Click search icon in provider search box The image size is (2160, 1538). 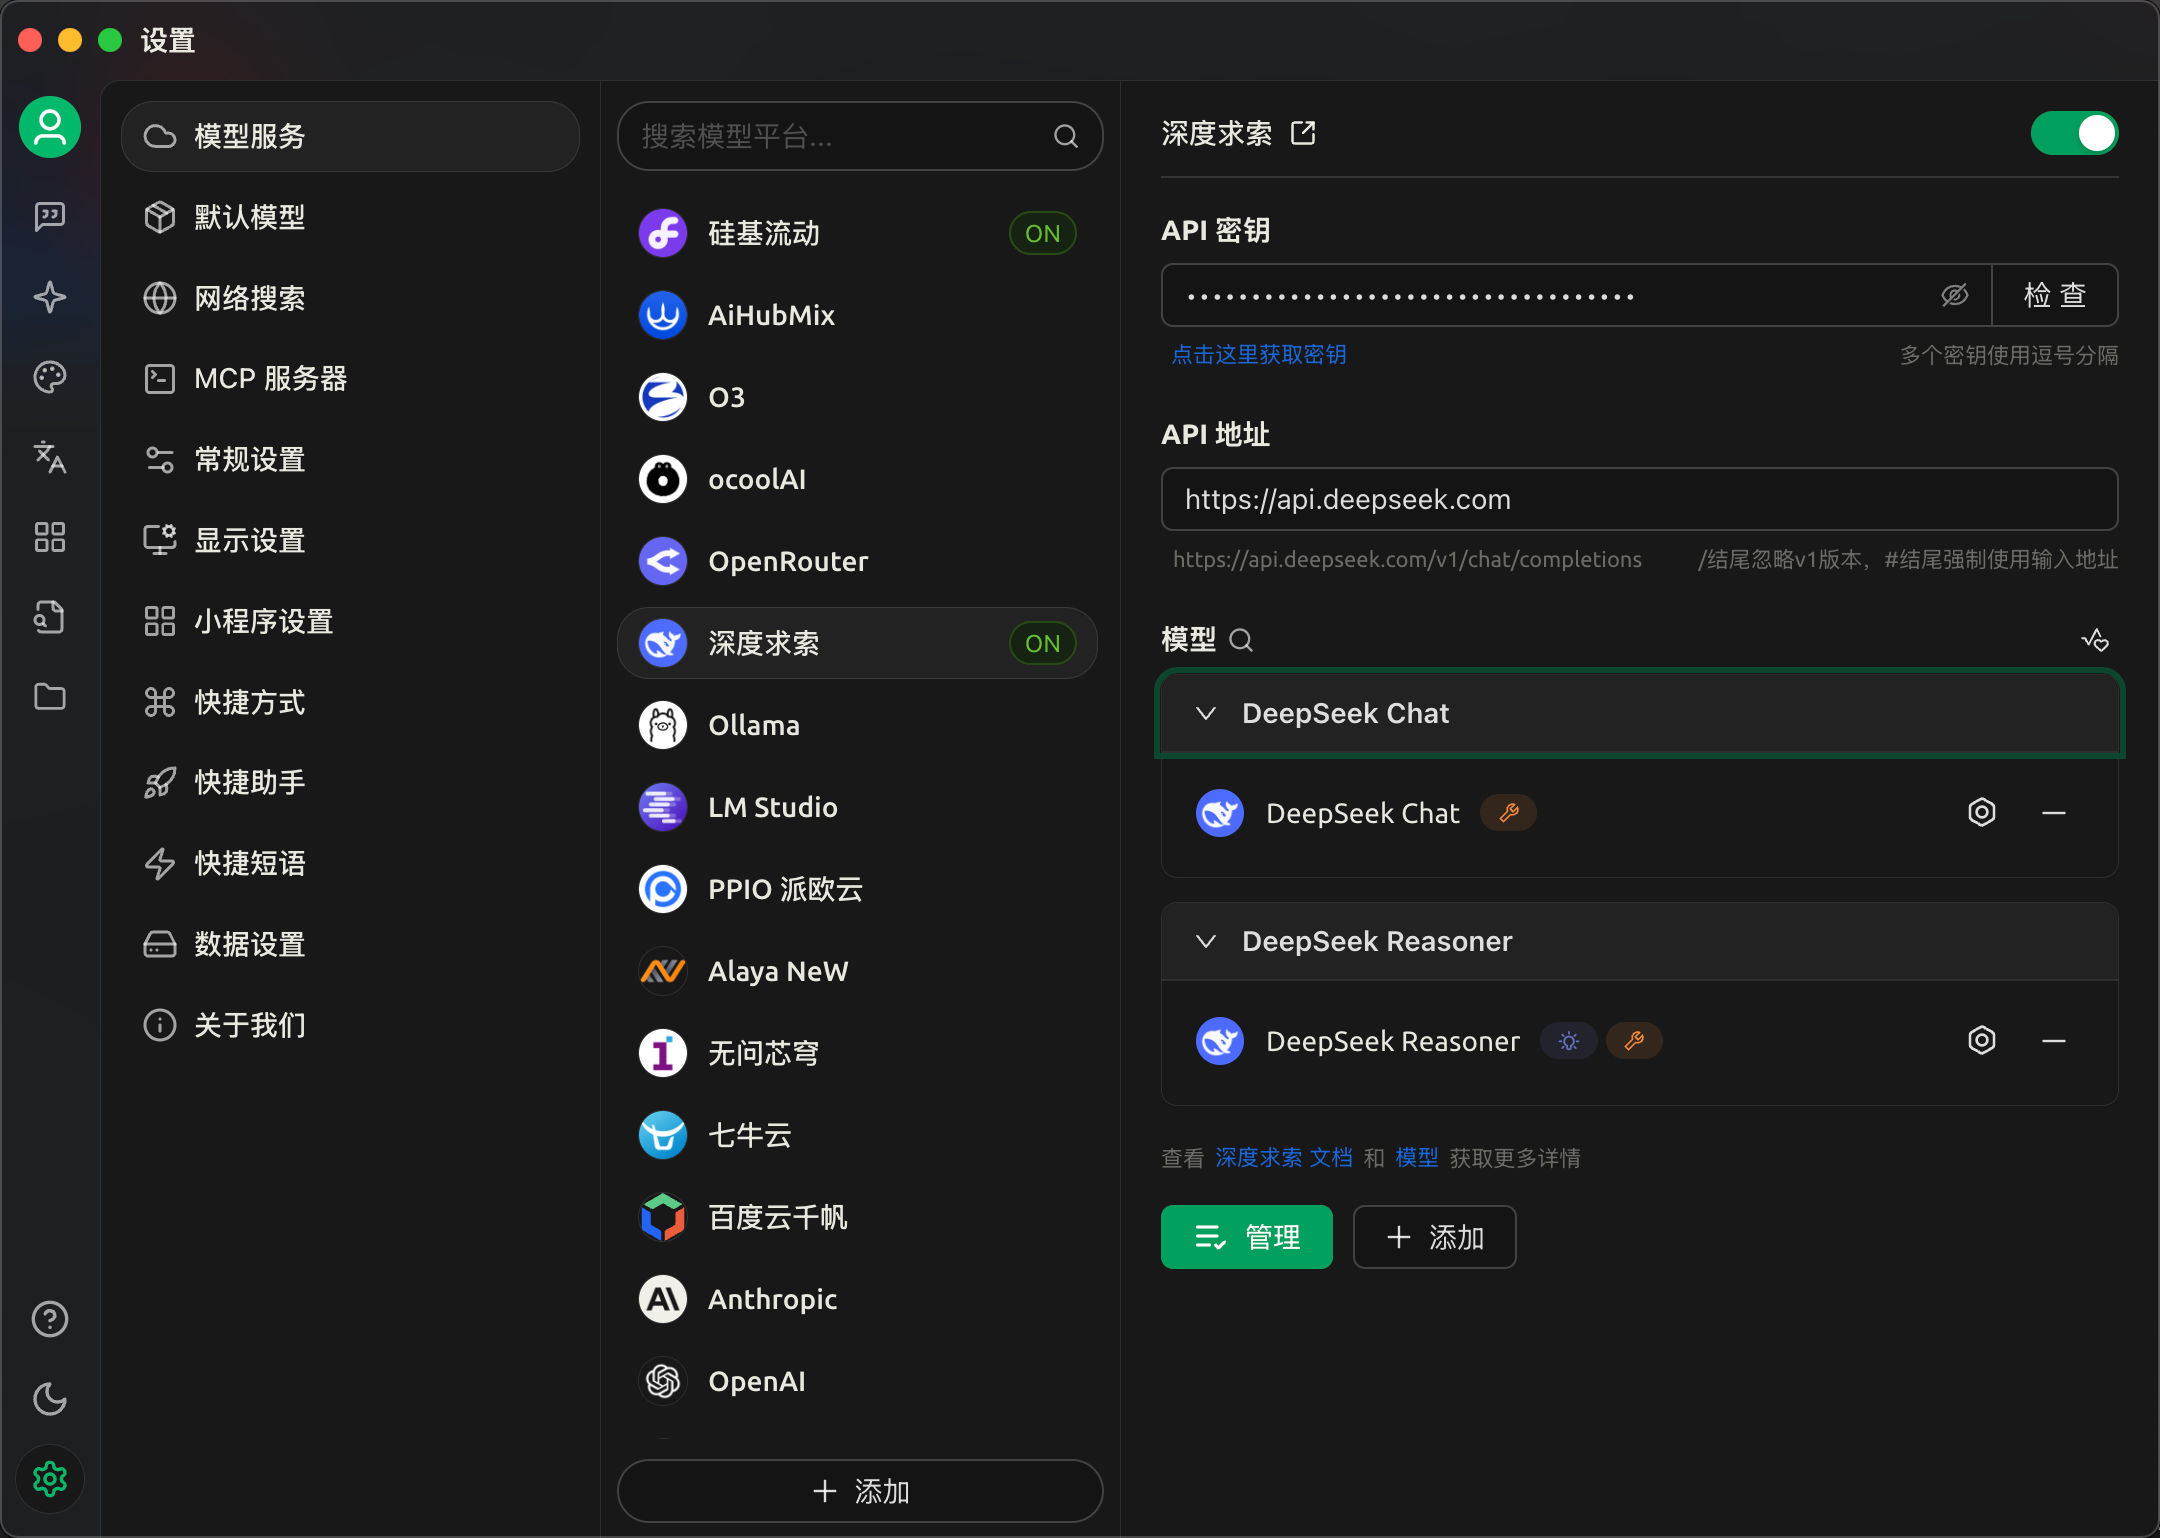coord(1066,136)
